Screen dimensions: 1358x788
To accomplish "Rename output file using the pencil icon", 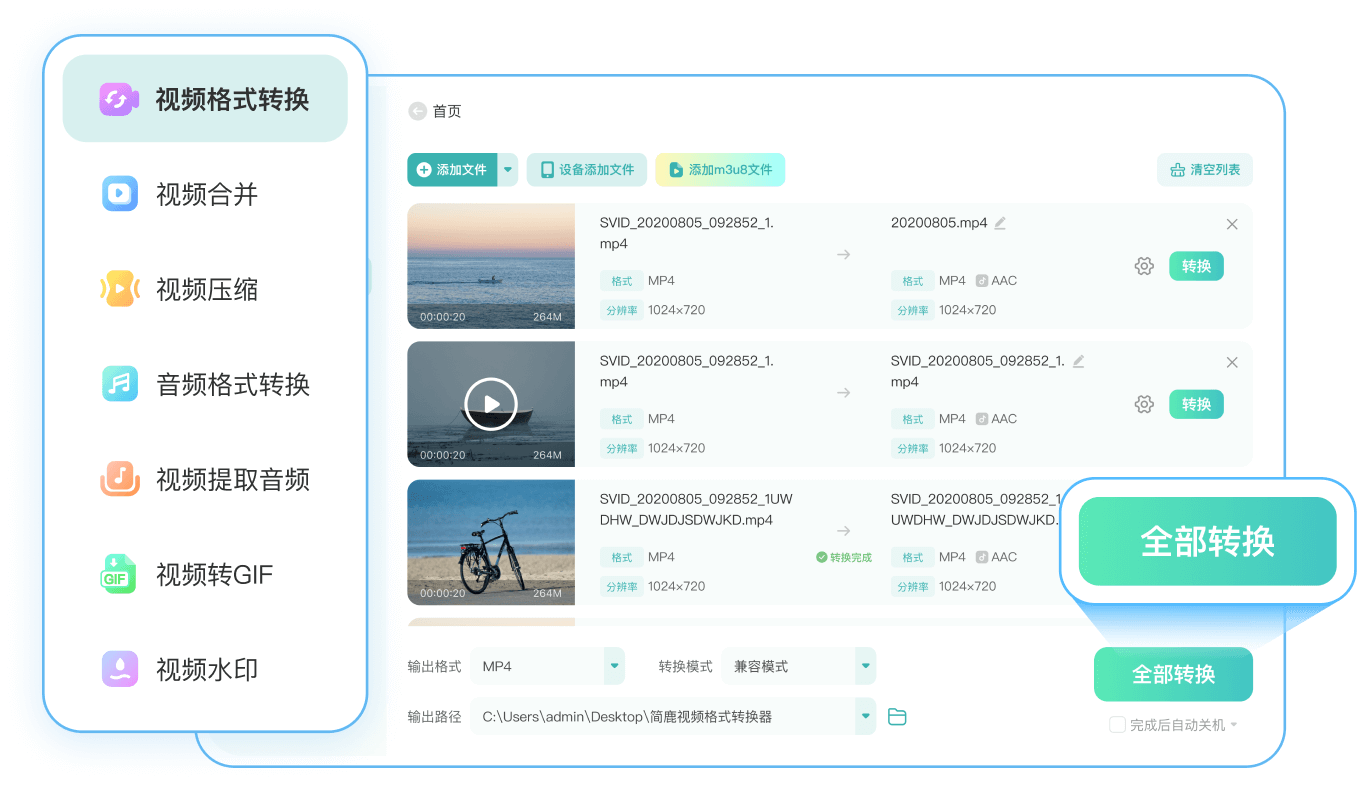I will pyautogui.click(x=999, y=222).
